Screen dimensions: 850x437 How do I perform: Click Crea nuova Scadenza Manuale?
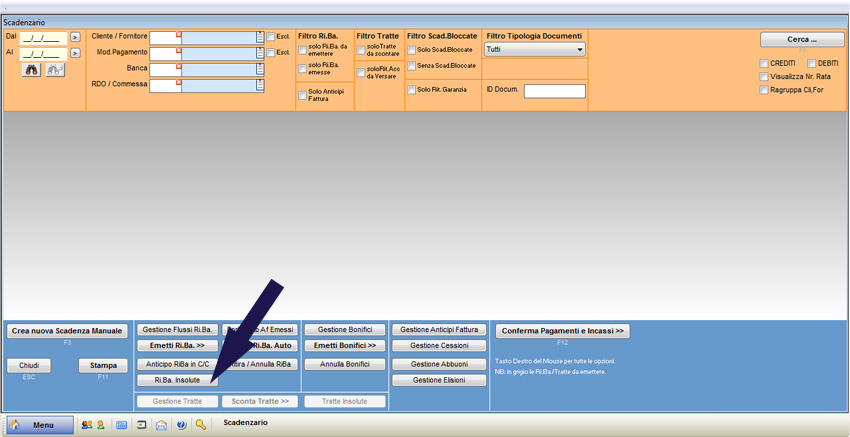point(67,331)
